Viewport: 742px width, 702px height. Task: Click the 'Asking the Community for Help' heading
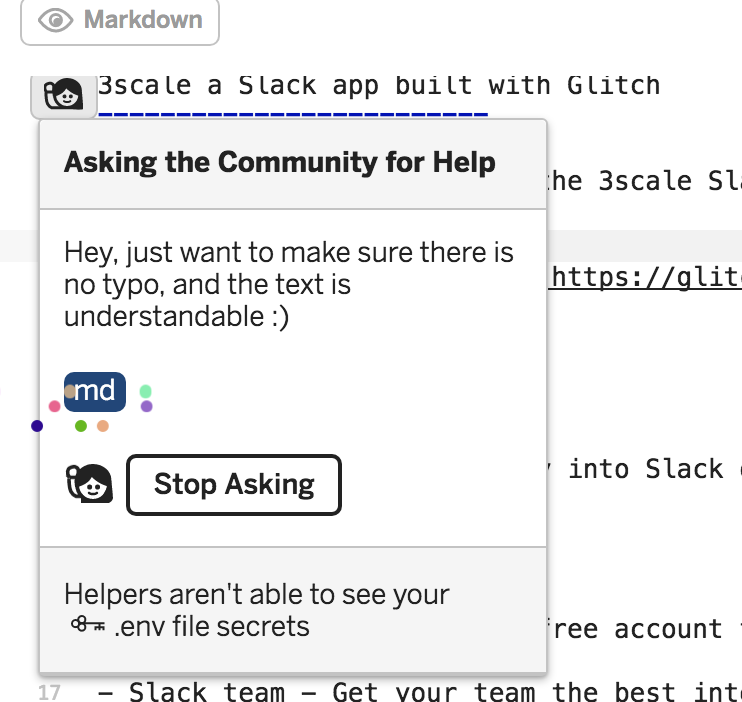pyautogui.click(x=280, y=163)
